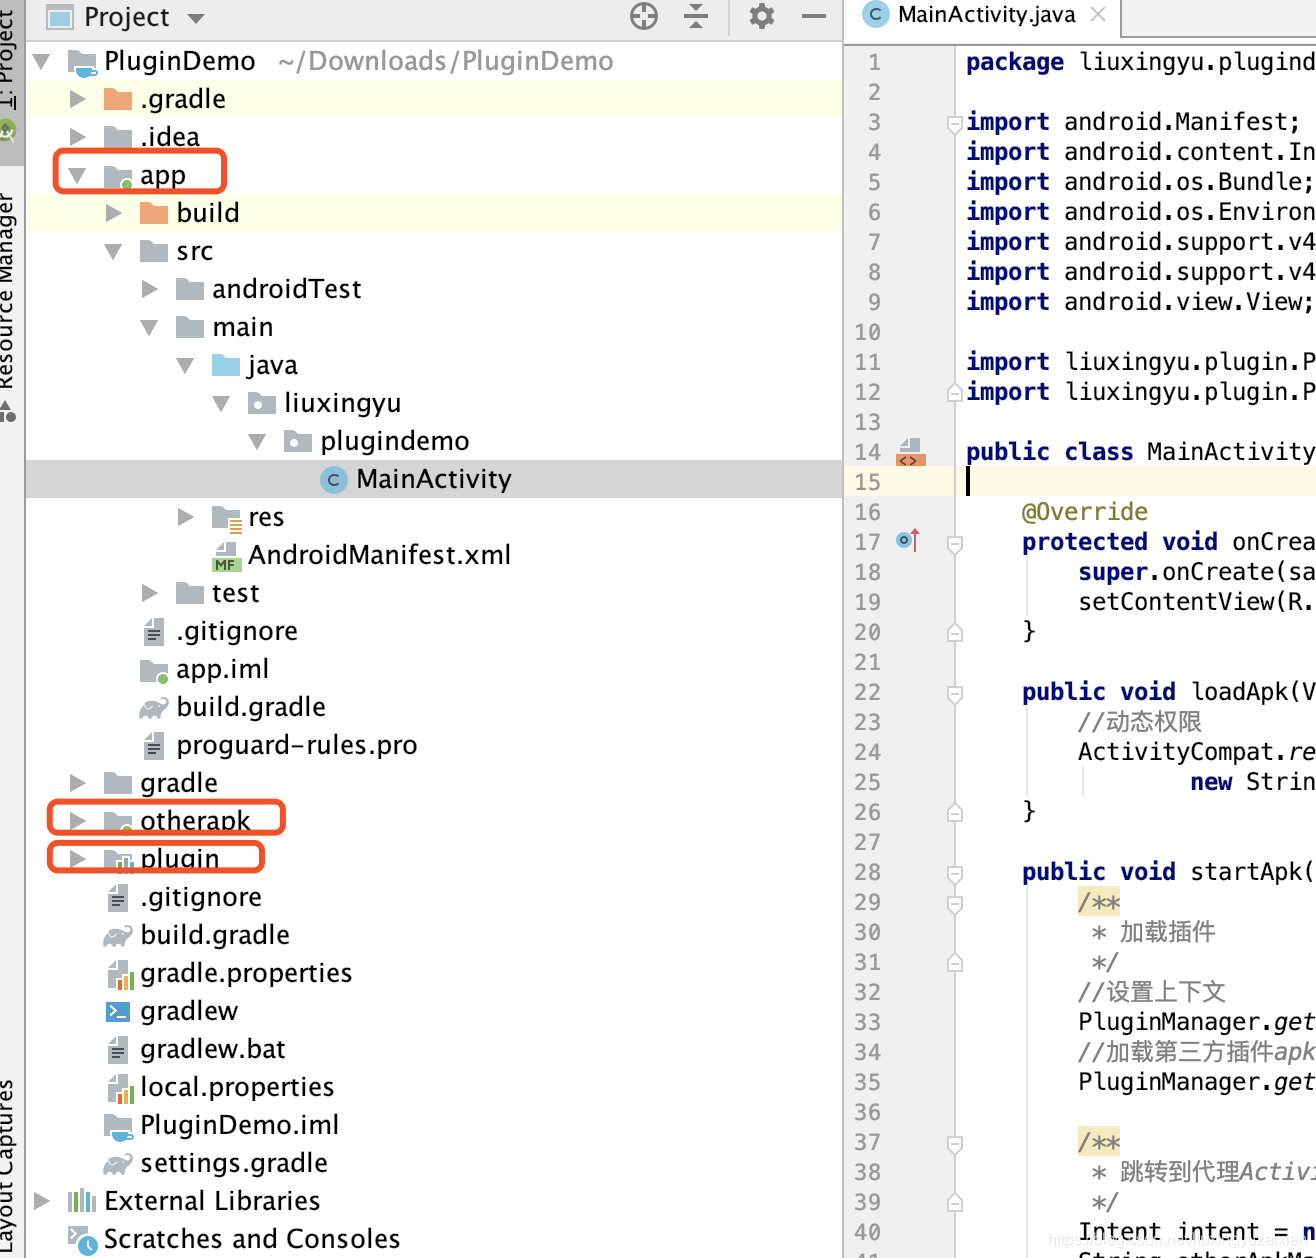The width and height of the screenshot is (1316, 1258).
Task: Click the gradlew terminal script icon
Action: (118, 1012)
